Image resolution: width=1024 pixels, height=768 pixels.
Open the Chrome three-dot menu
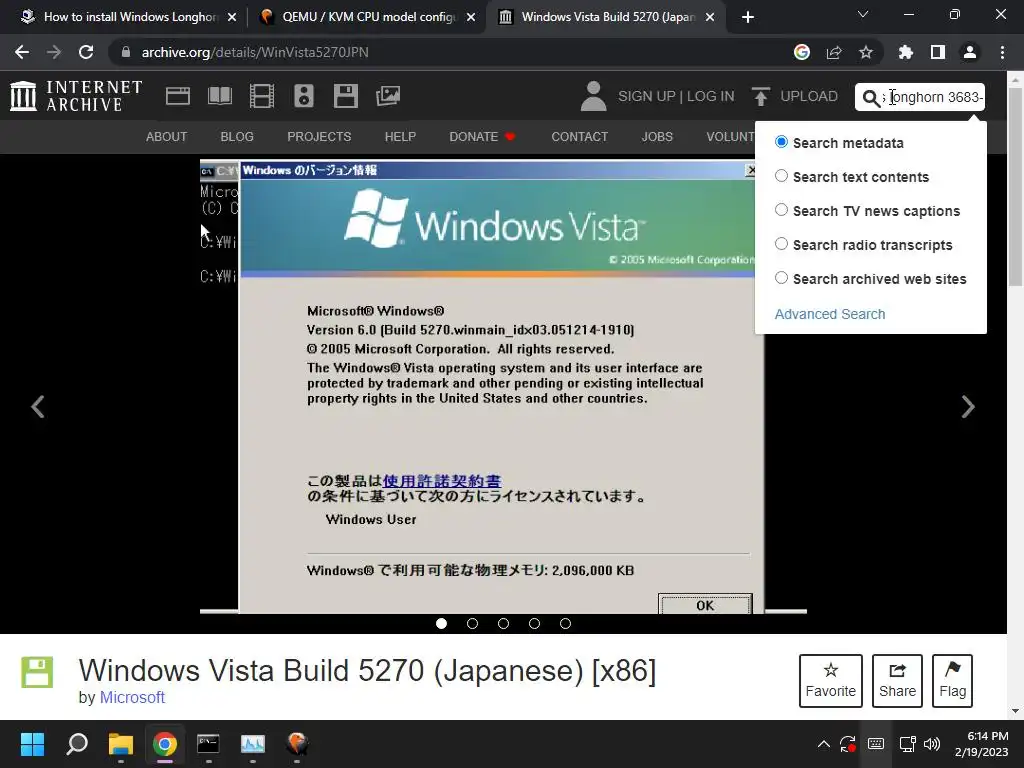click(x=1002, y=52)
